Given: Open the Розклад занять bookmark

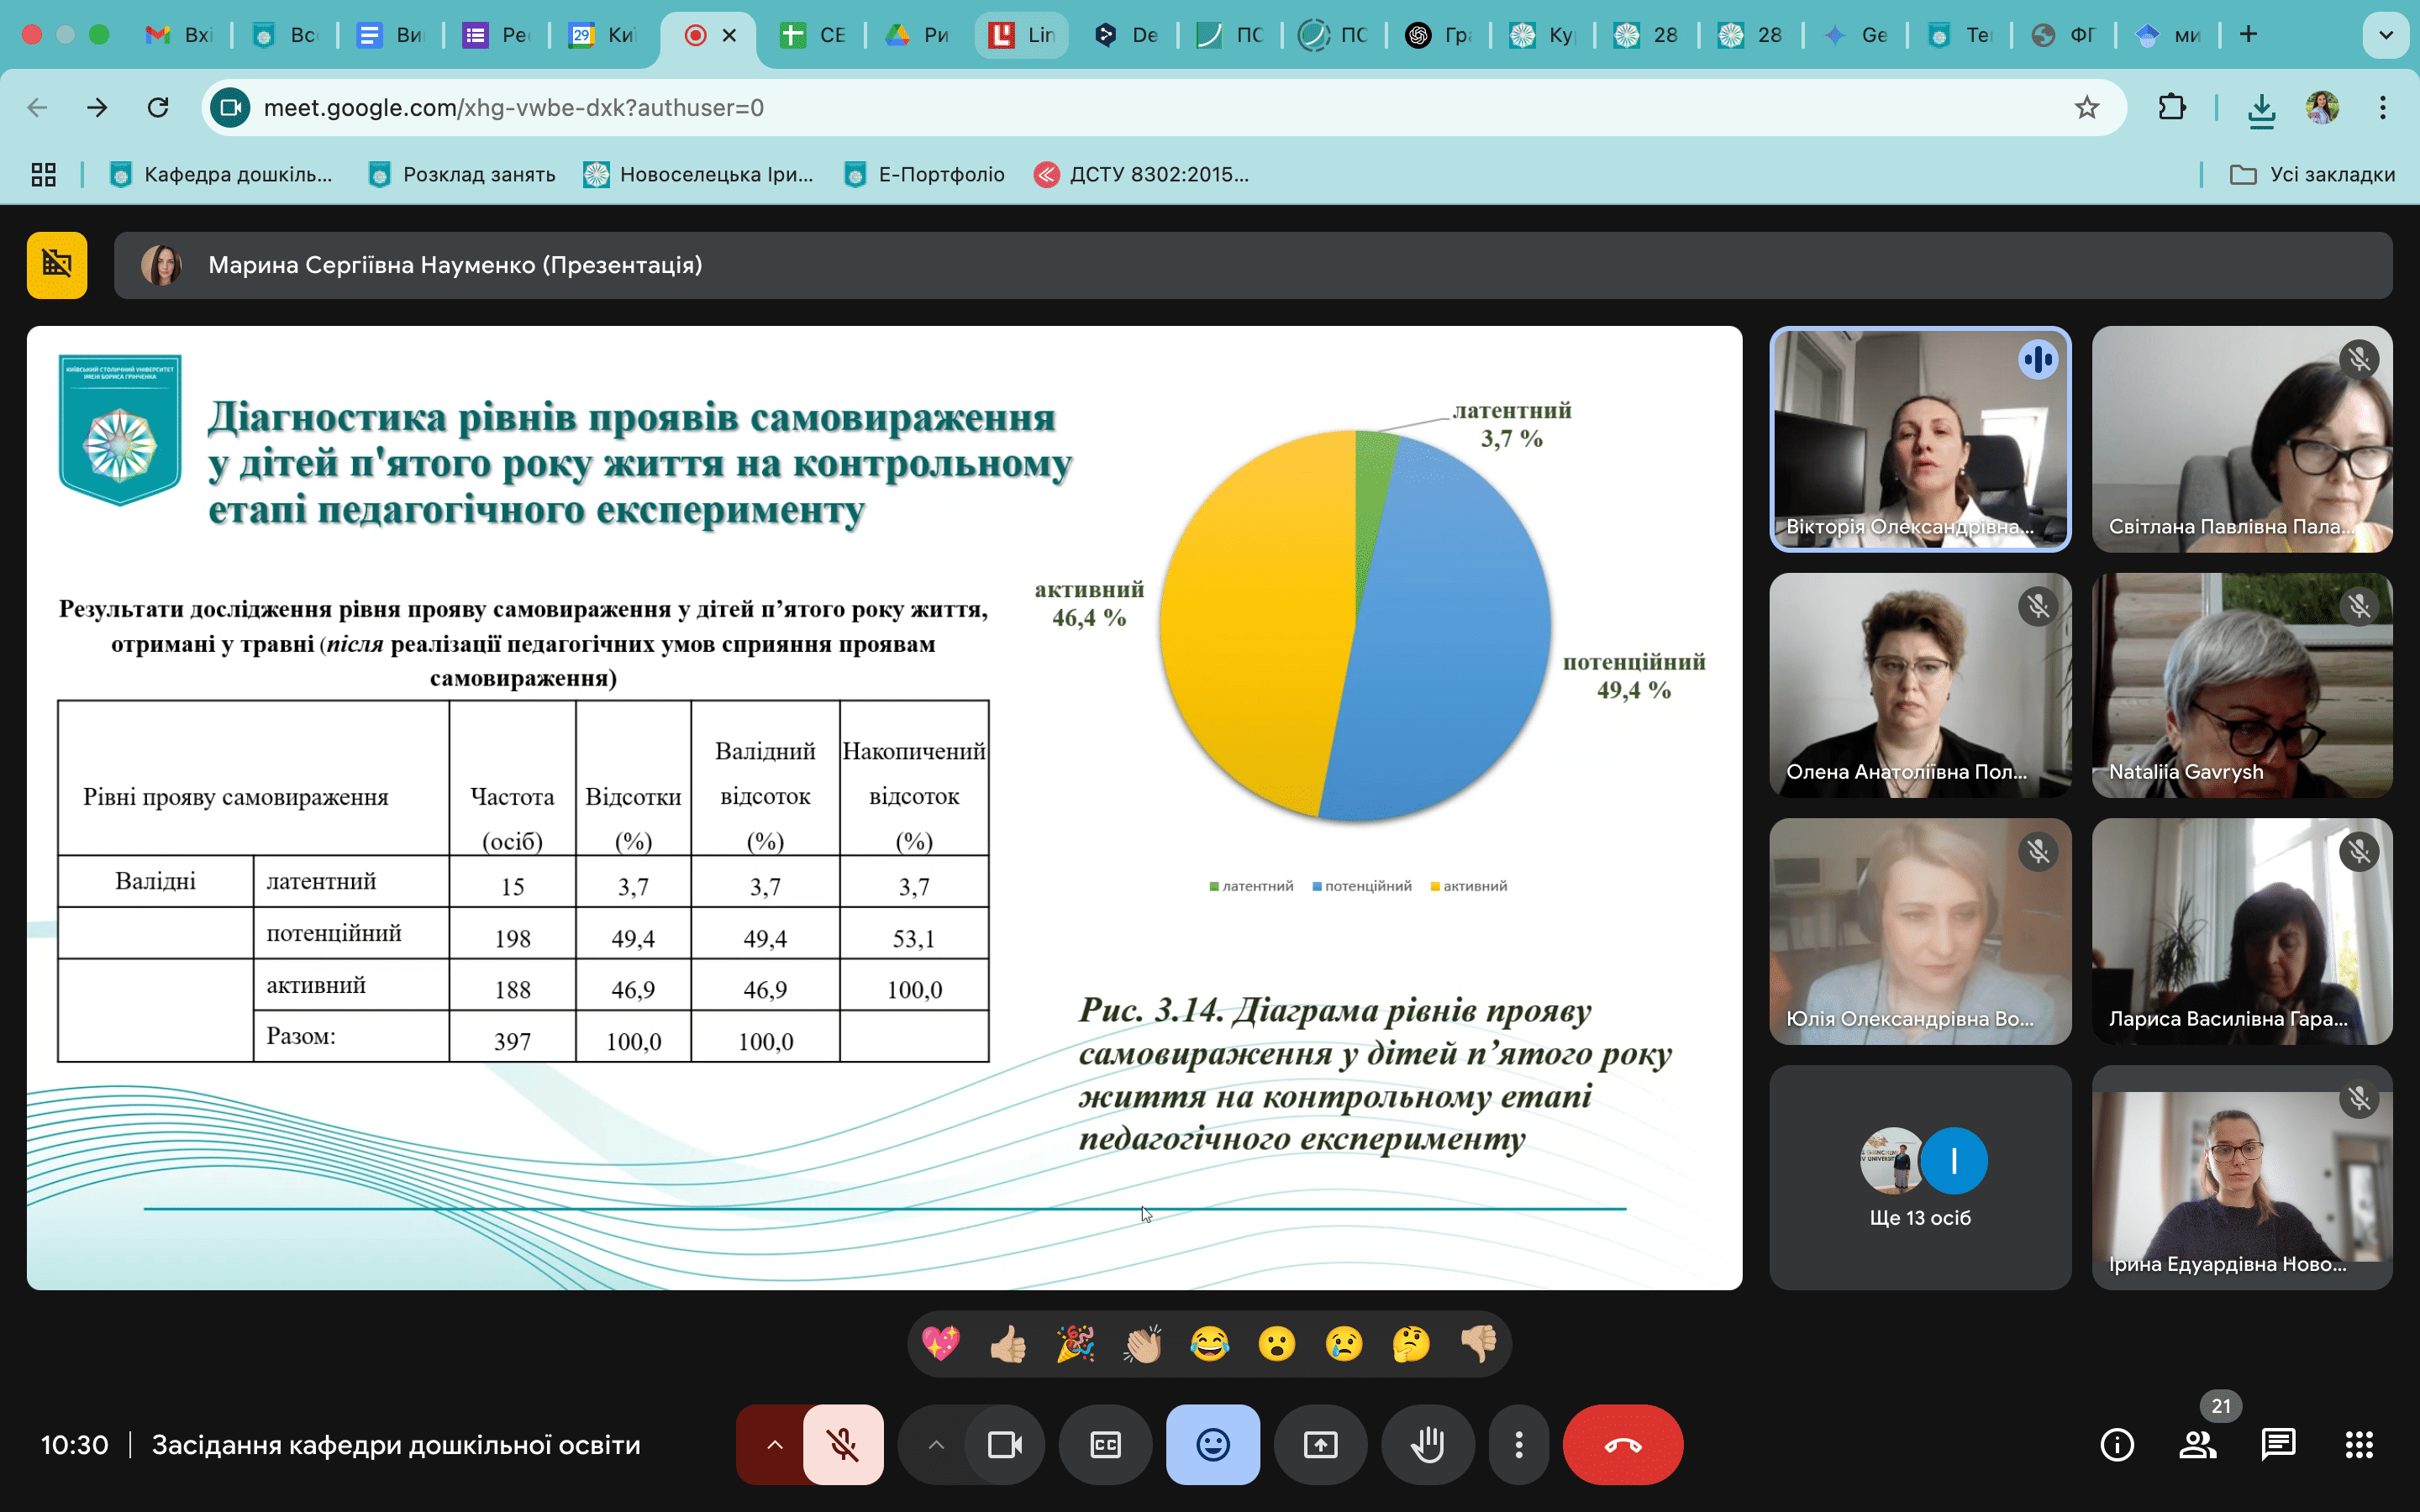Looking at the screenshot, I should (x=462, y=174).
